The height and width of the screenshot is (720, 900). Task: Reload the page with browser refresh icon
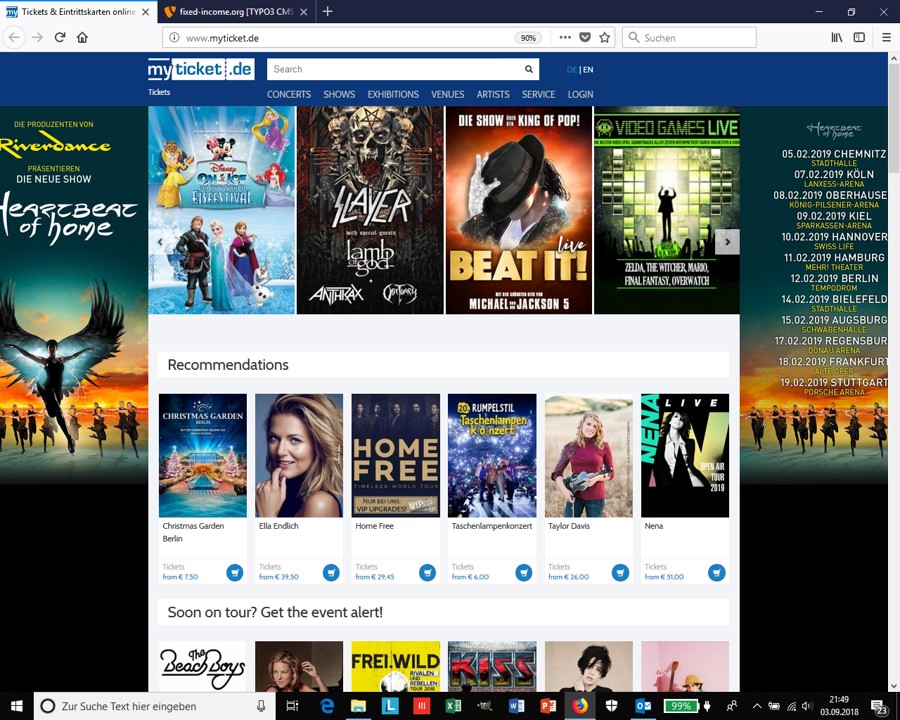pos(60,37)
